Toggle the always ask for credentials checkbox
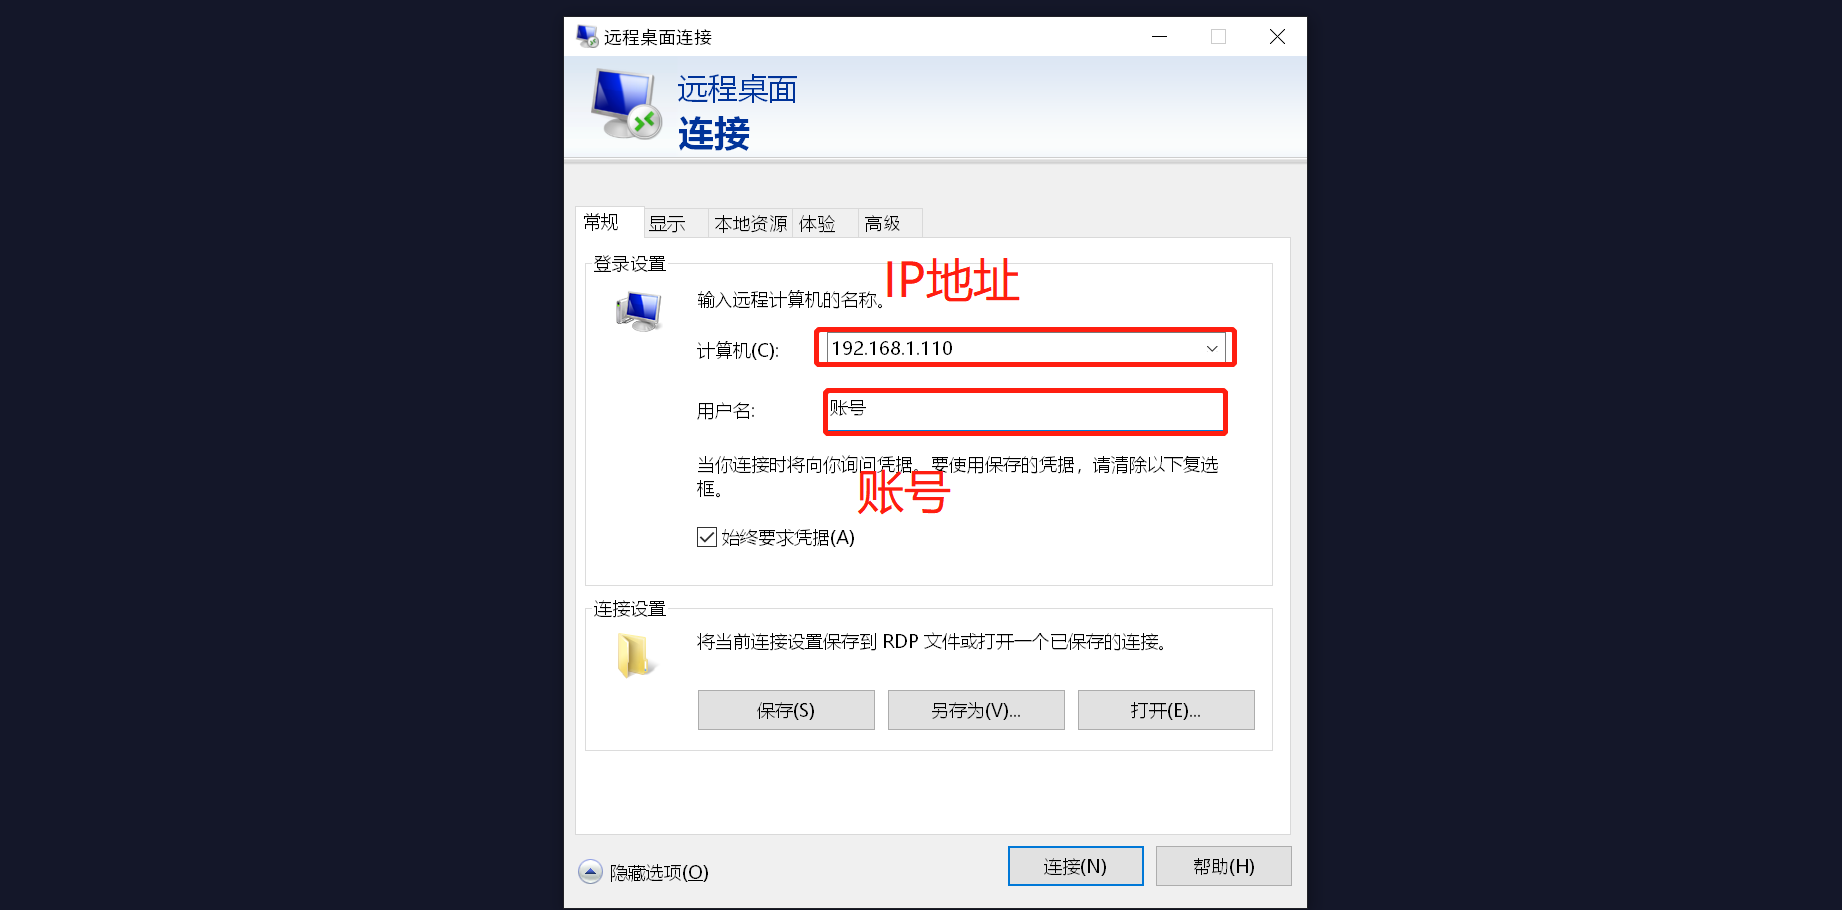Screen dimensions: 1842x910 click(x=707, y=537)
